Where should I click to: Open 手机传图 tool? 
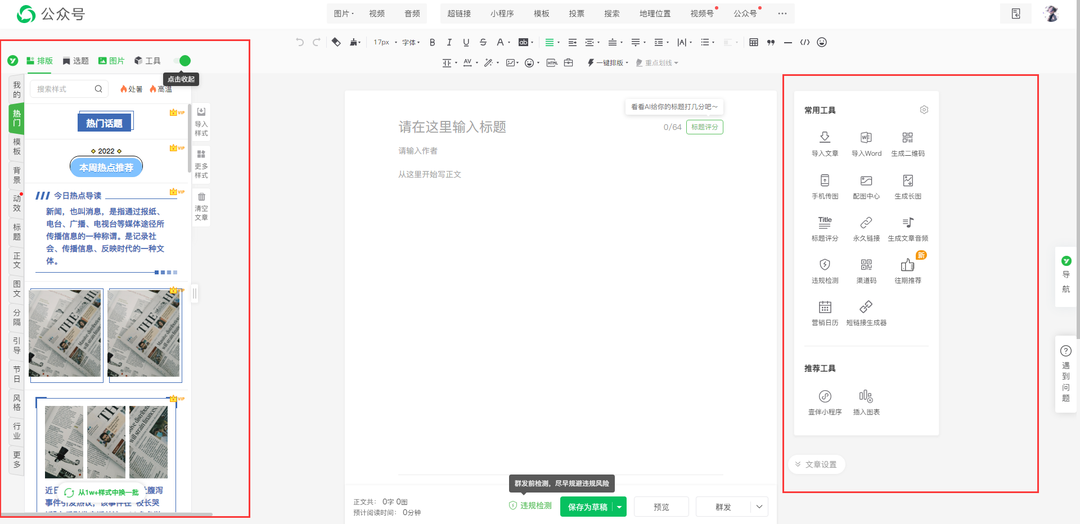825,187
